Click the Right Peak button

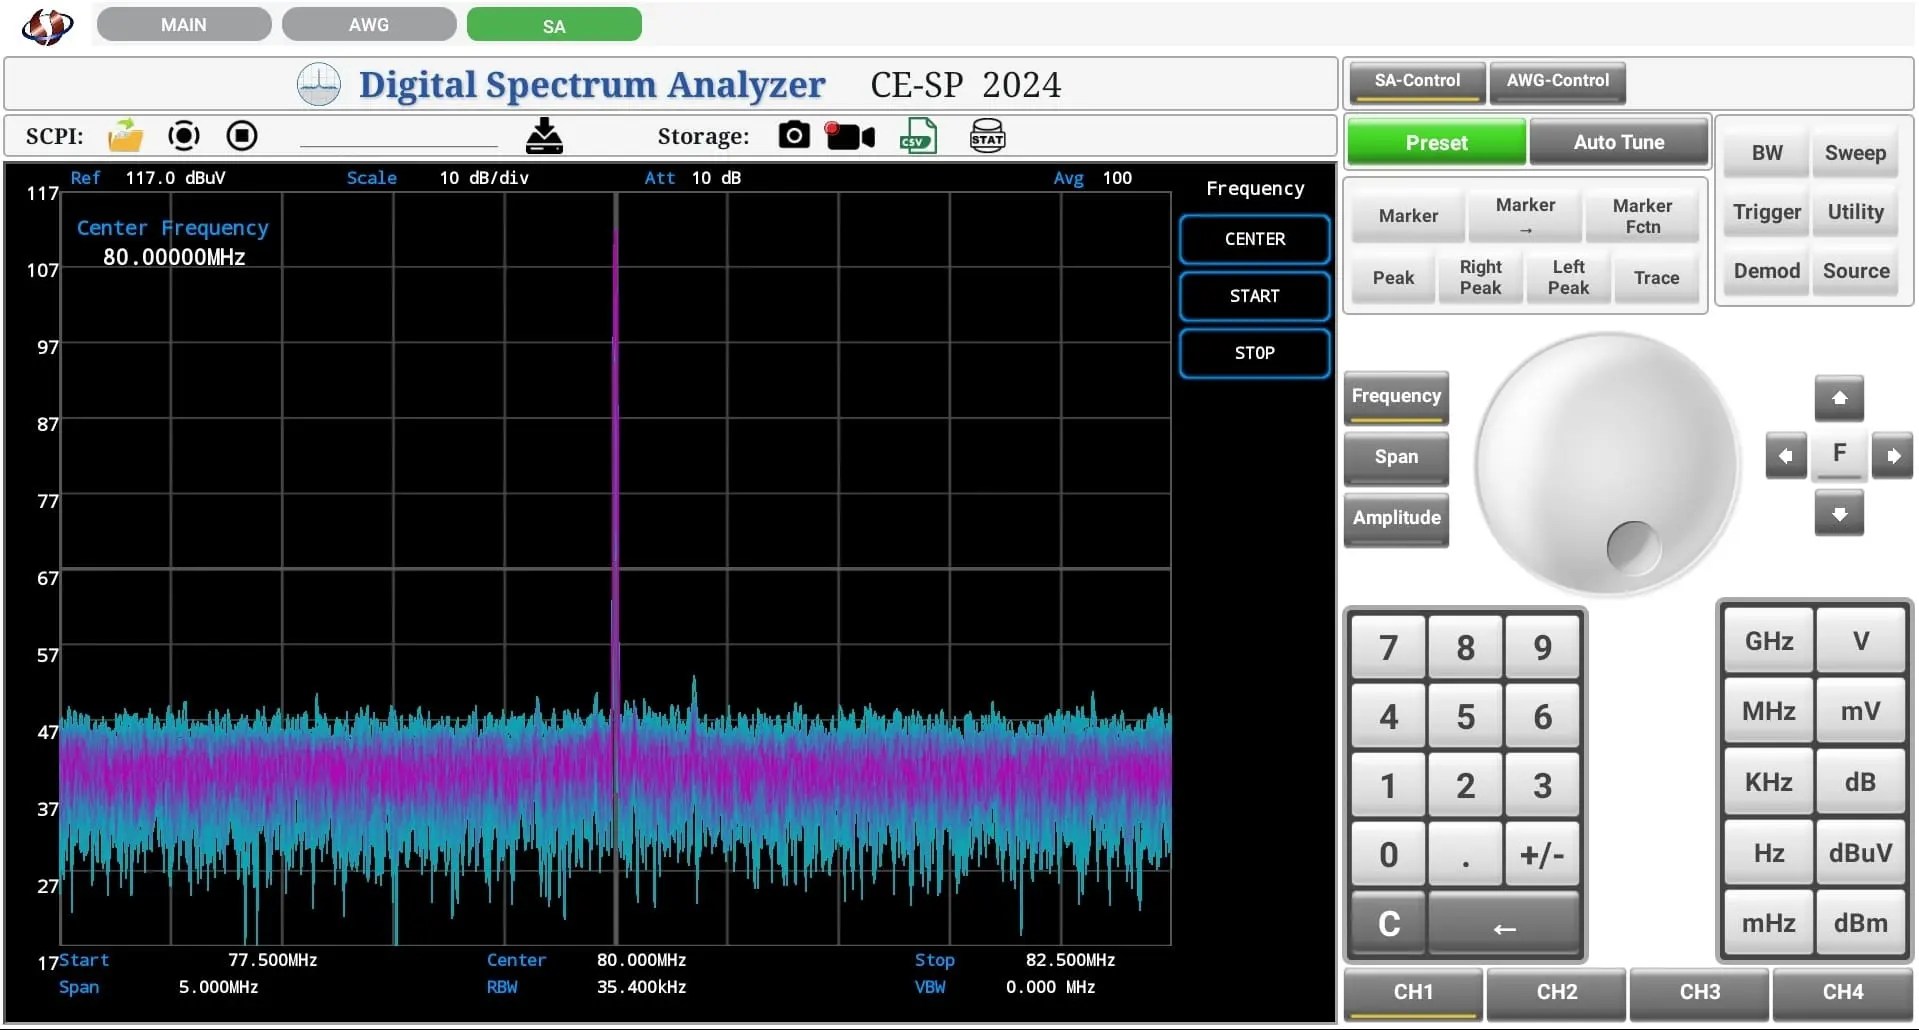click(x=1480, y=277)
